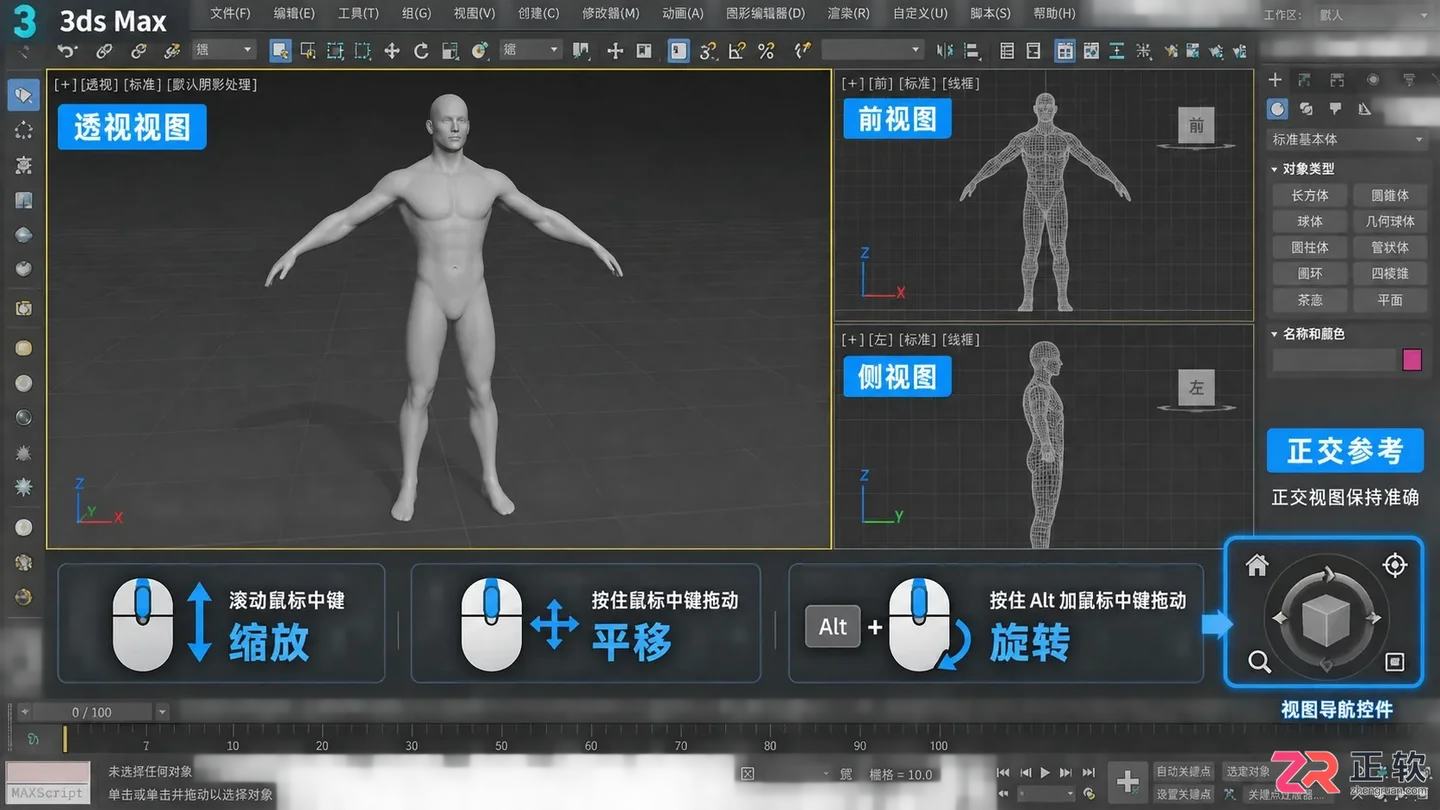The width and height of the screenshot is (1440, 810).
Task: Click the 长方体 box primitive button
Action: tap(1309, 195)
